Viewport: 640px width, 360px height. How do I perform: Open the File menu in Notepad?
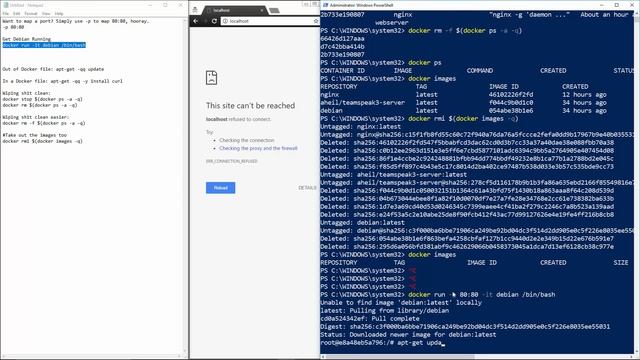point(5,13)
